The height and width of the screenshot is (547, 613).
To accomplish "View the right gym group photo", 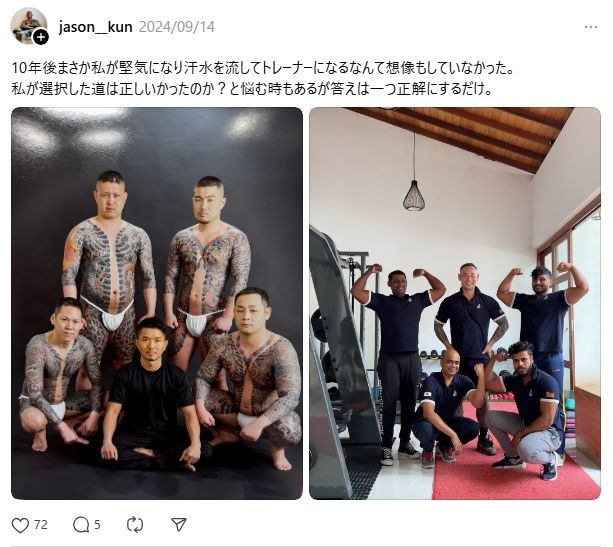I will (x=455, y=303).
